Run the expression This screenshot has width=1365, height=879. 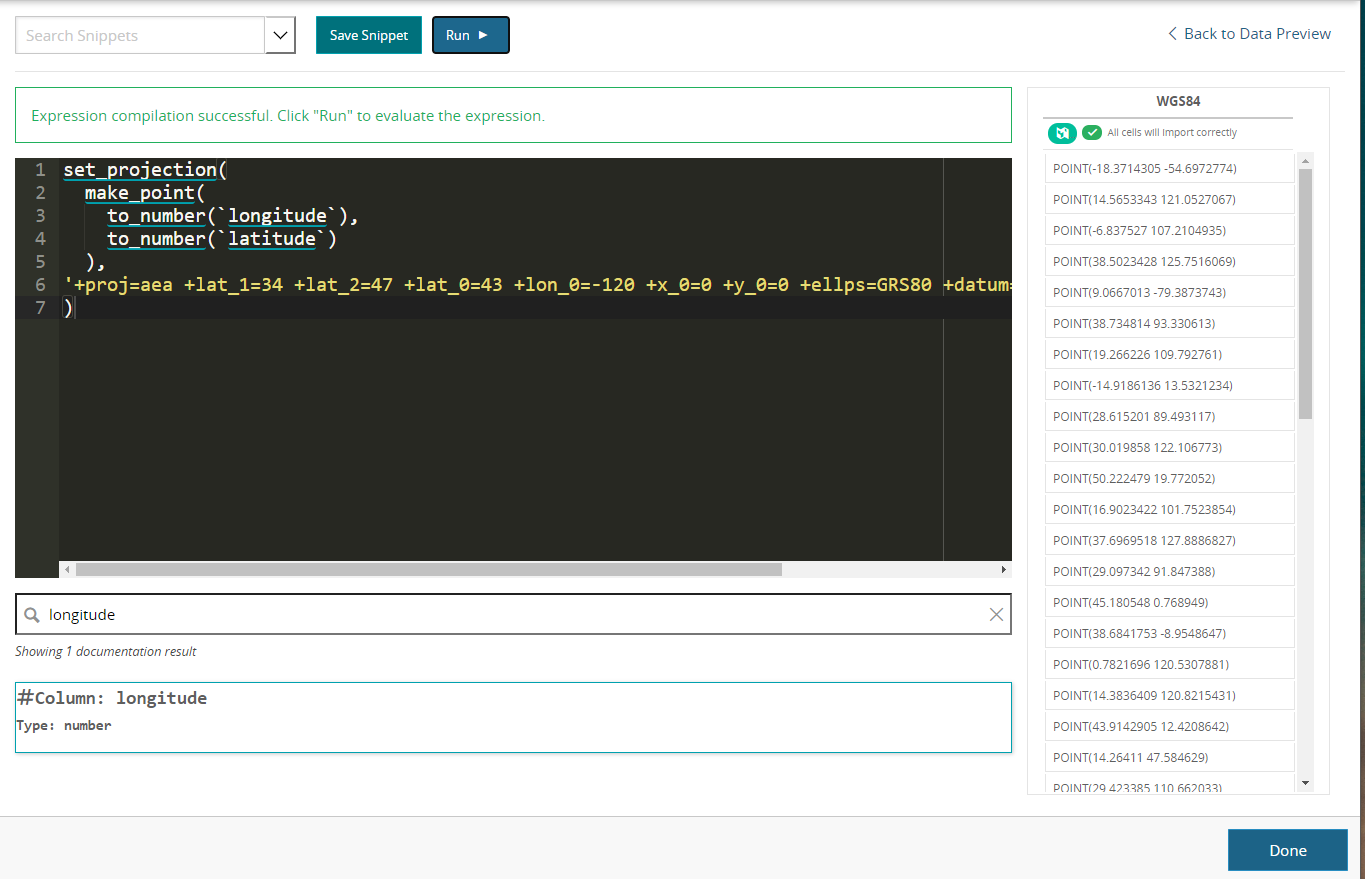click(471, 35)
